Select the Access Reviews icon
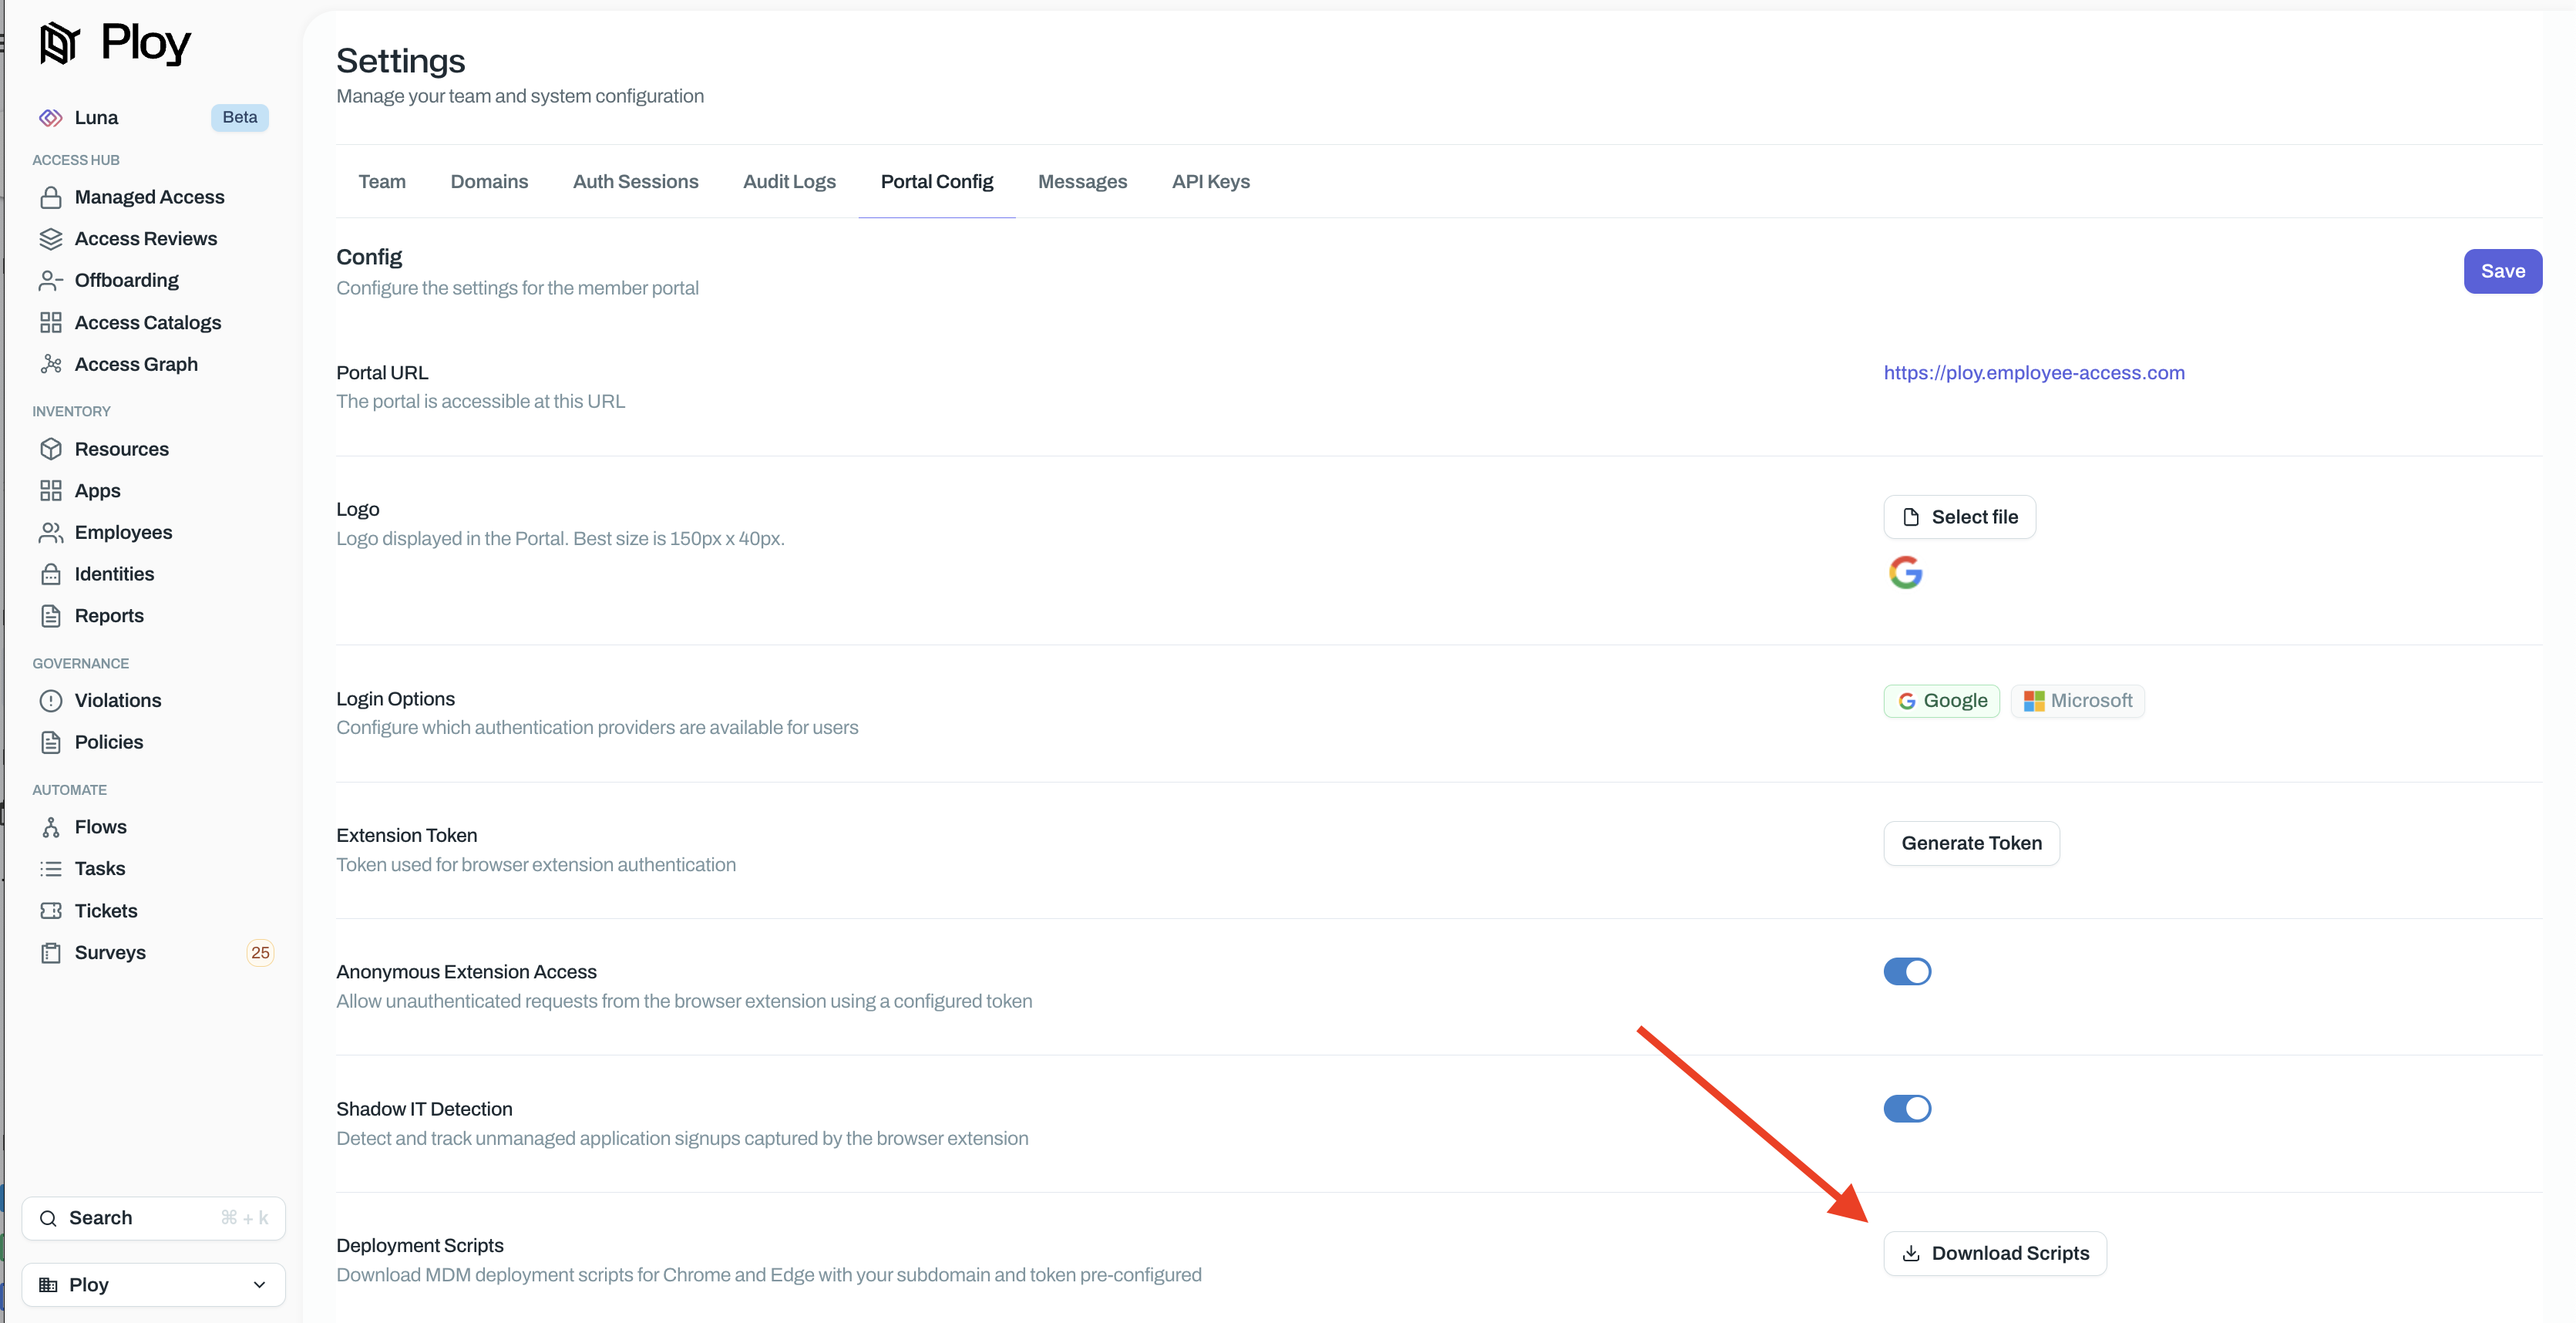The width and height of the screenshot is (2576, 1323). coord(53,238)
